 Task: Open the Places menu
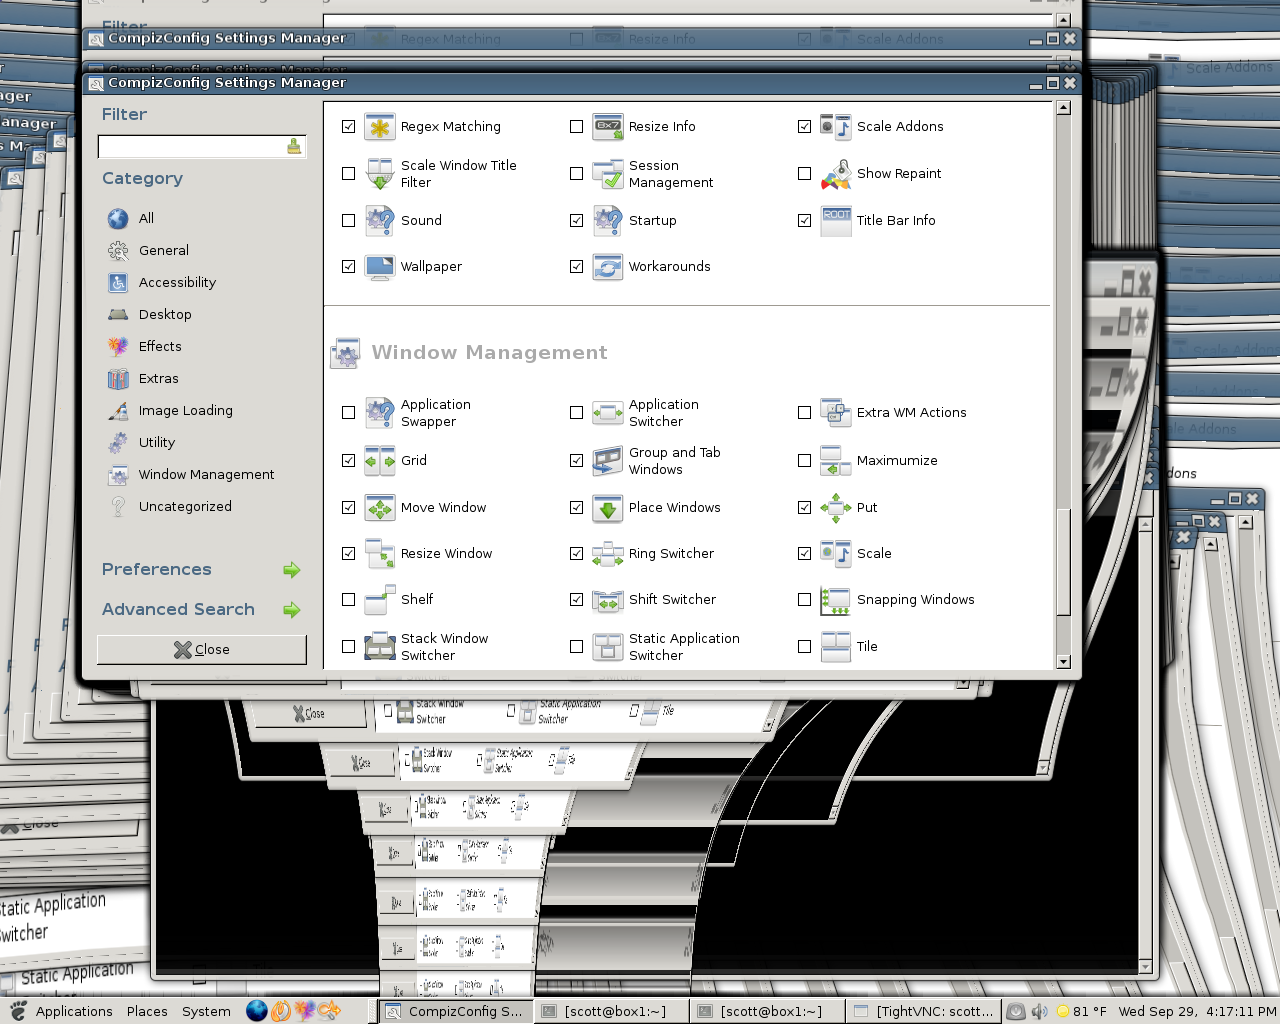coord(147,1011)
